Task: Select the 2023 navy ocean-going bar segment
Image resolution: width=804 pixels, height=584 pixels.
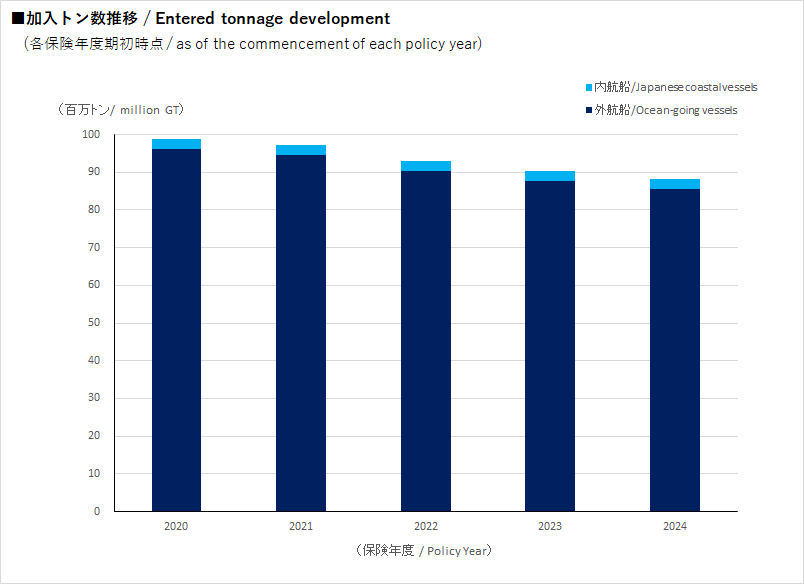Action: click(550, 346)
